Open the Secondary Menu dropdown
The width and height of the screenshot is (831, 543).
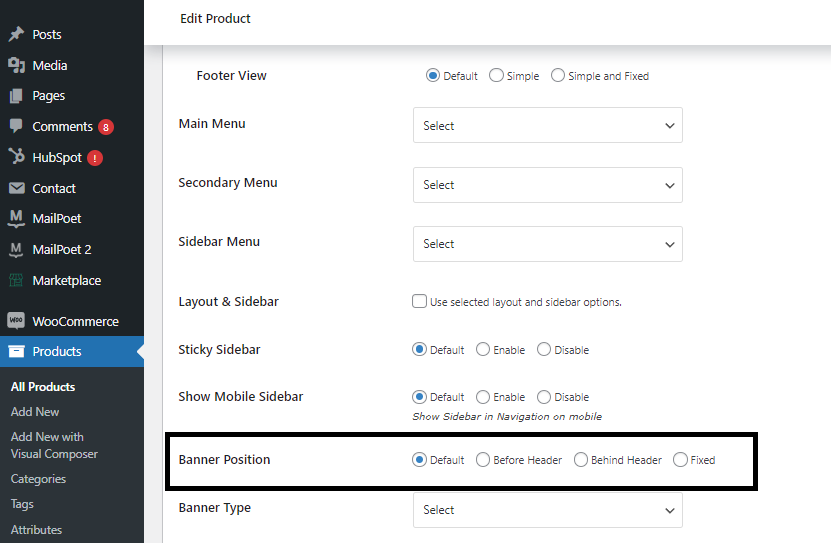click(547, 185)
